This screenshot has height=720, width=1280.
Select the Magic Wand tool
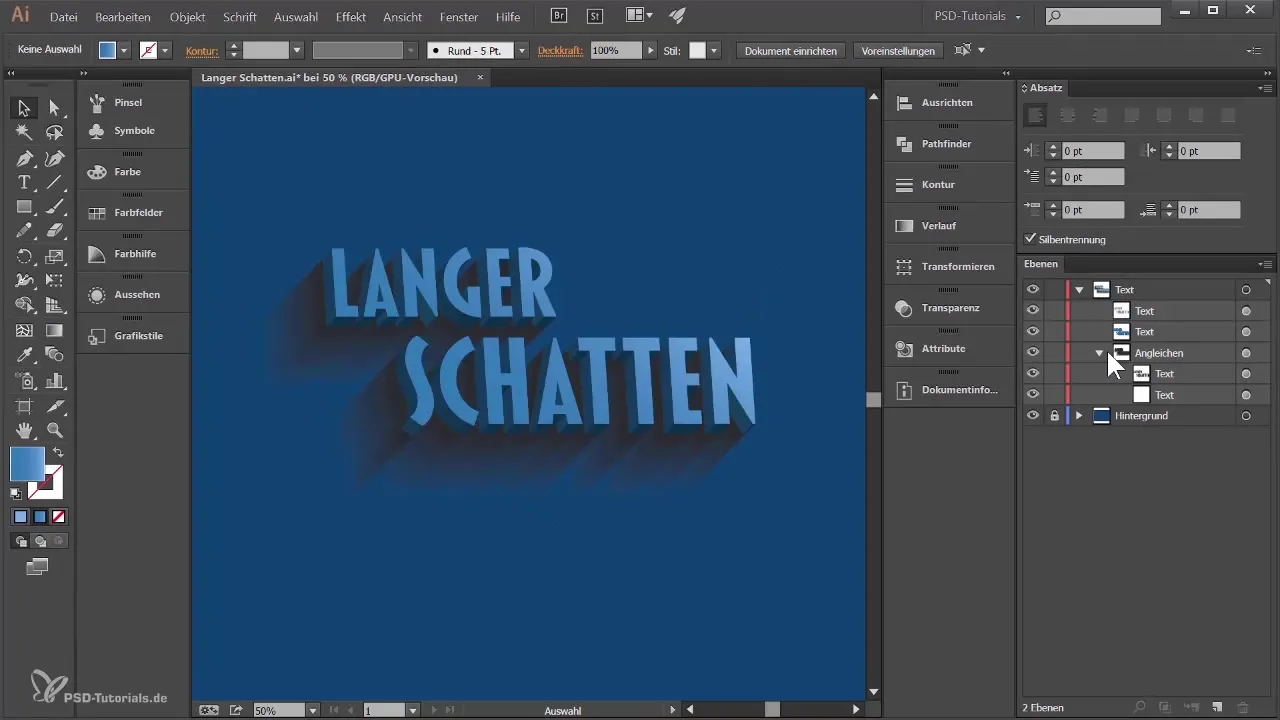tap(24, 132)
